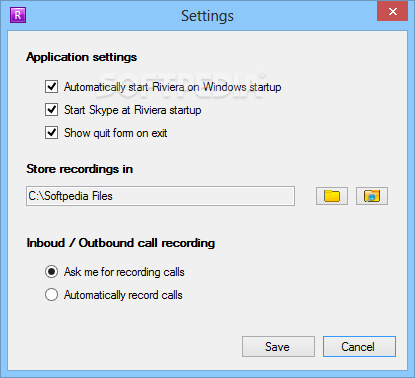The image size is (415, 378).
Task: Click the Store recordings in heading
Action: [x=80, y=169]
